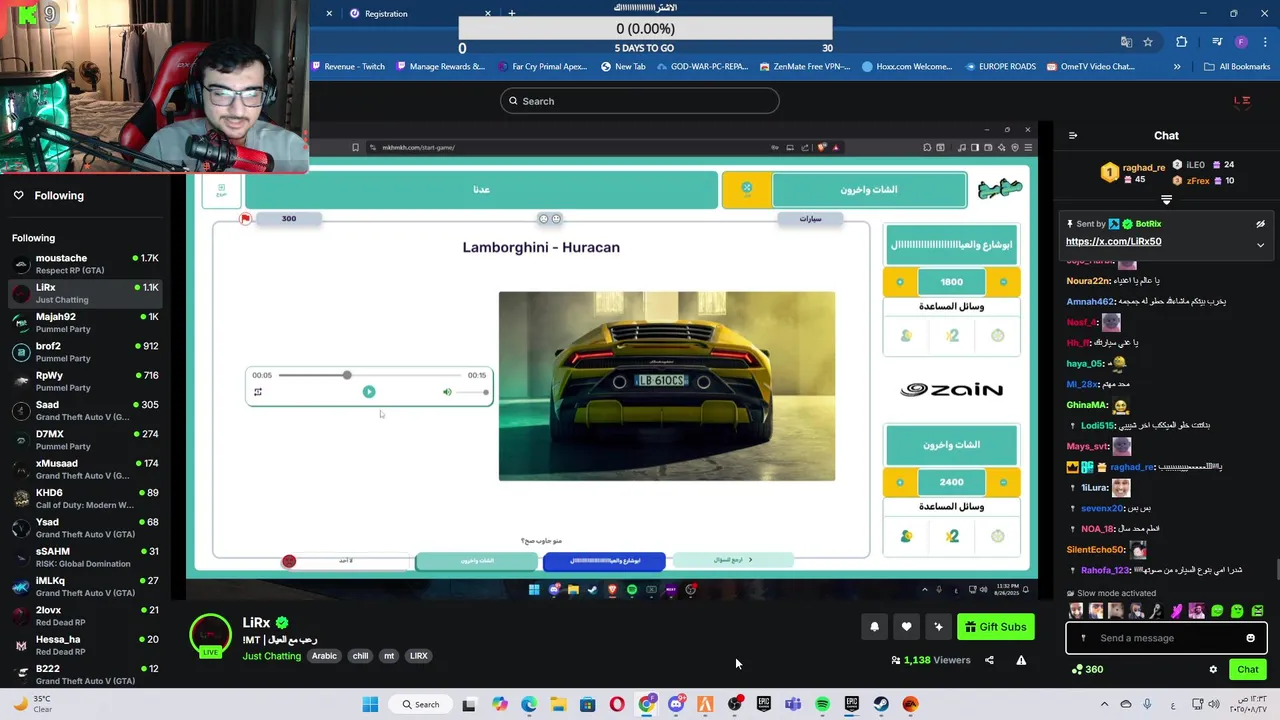Select the Arabic stream tag
This screenshot has height=720, width=1280.
[x=324, y=656]
